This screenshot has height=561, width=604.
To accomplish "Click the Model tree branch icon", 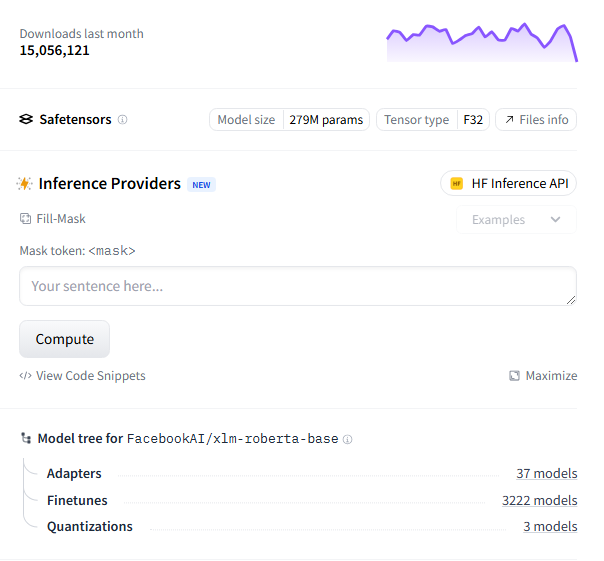I will tap(26, 438).
